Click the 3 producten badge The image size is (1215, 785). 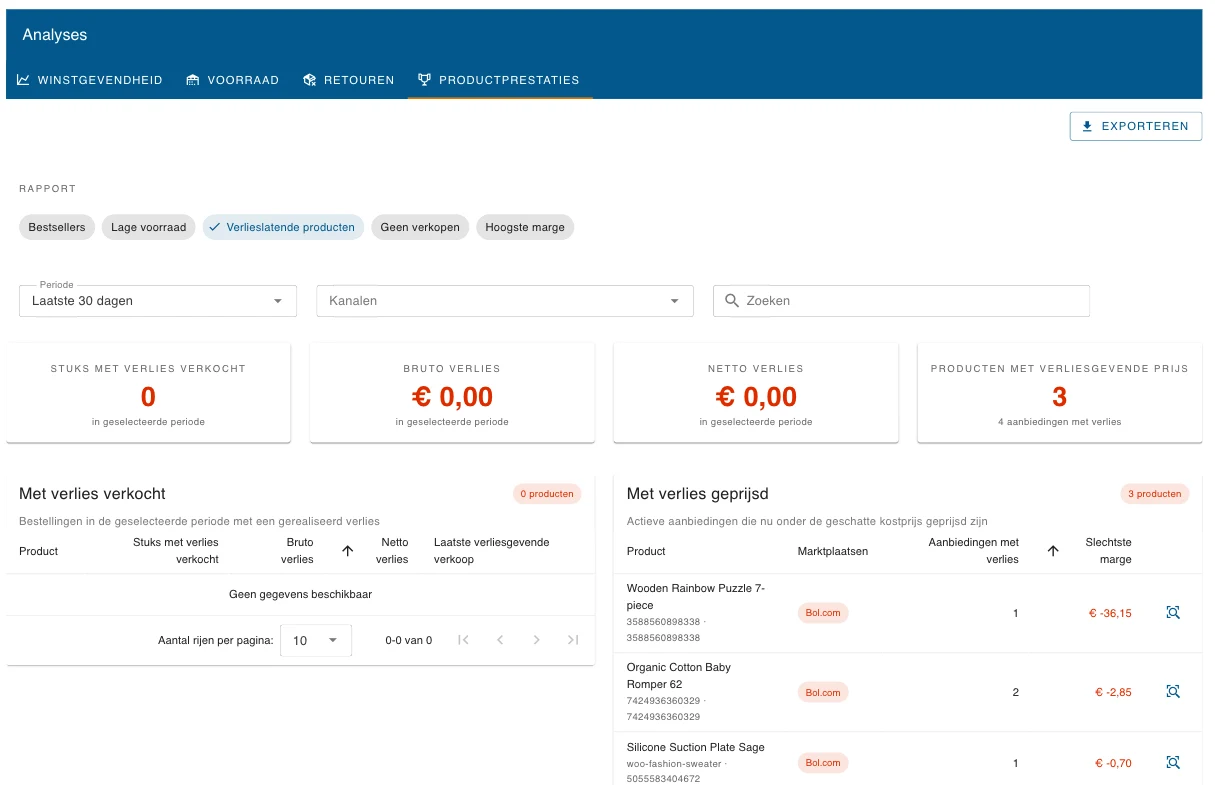tap(1155, 494)
